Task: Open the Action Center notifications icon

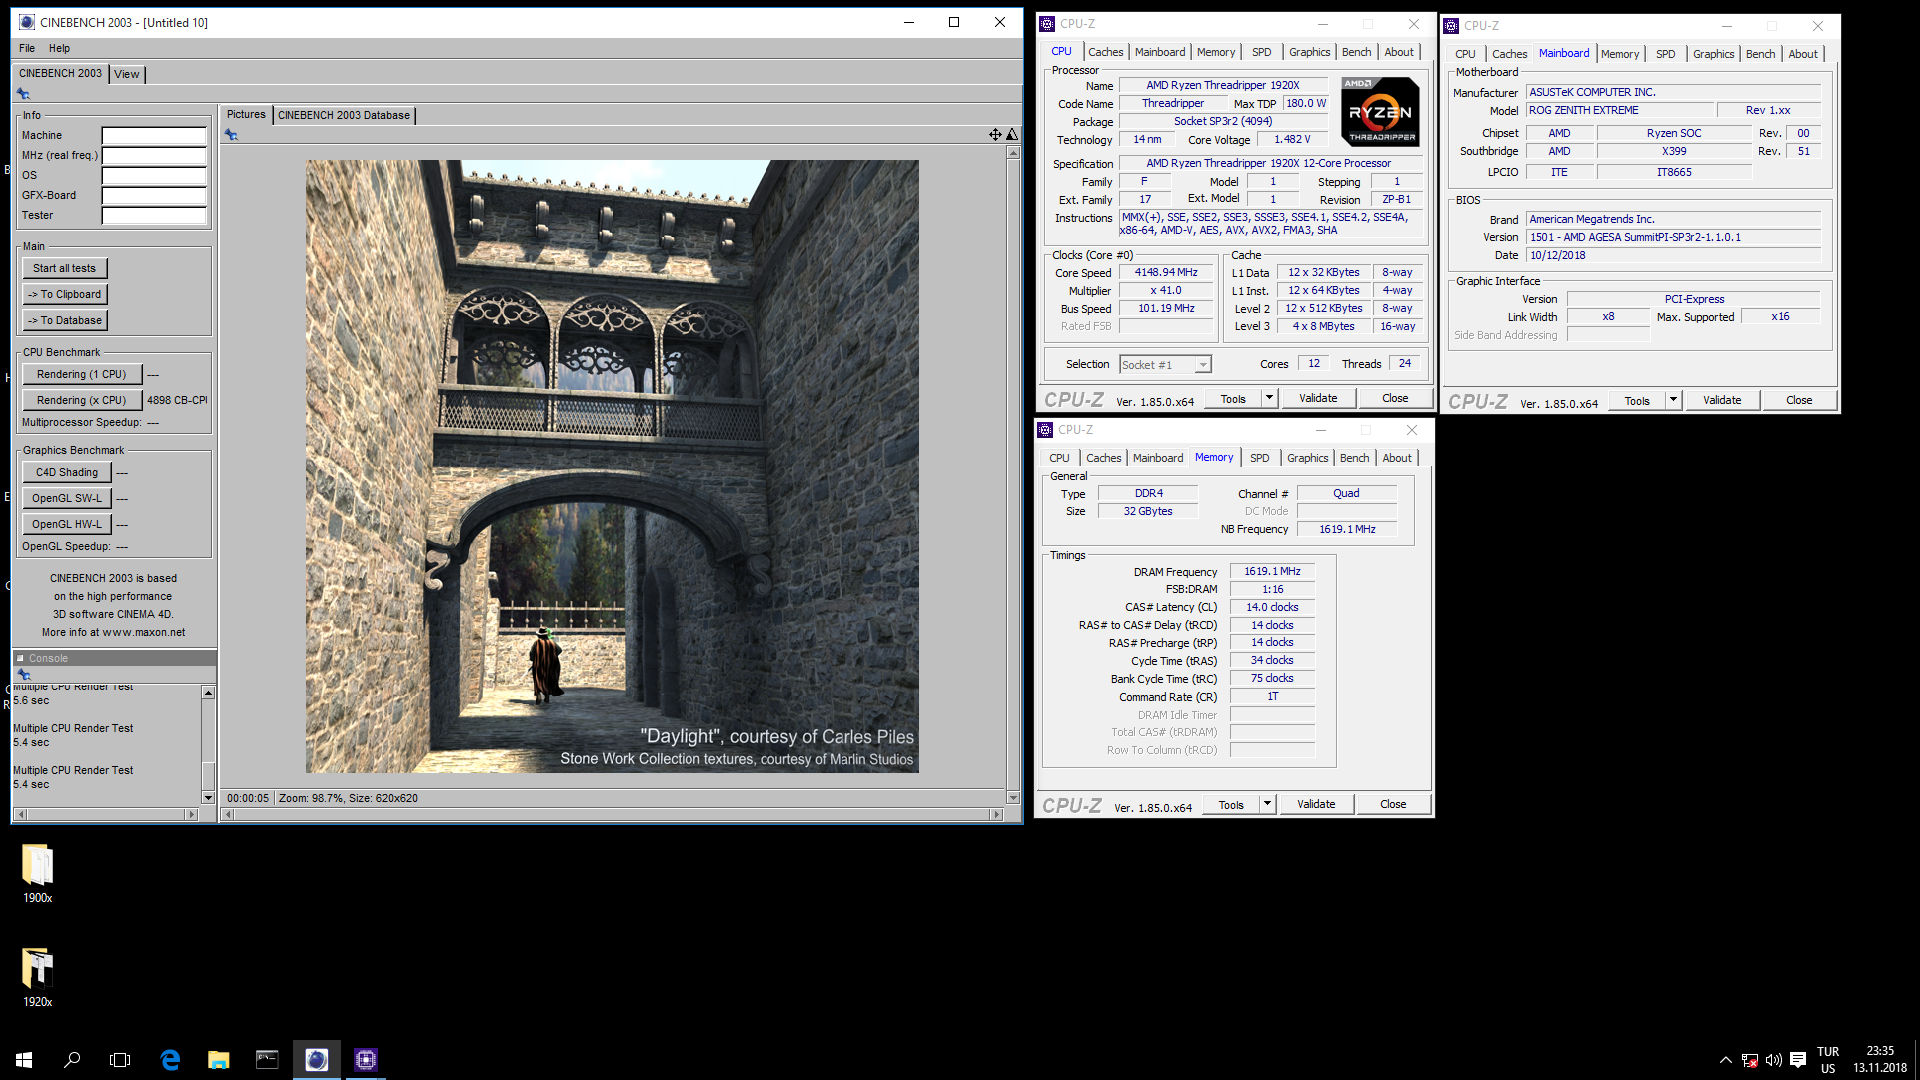Action: [x=1797, y=1060]
